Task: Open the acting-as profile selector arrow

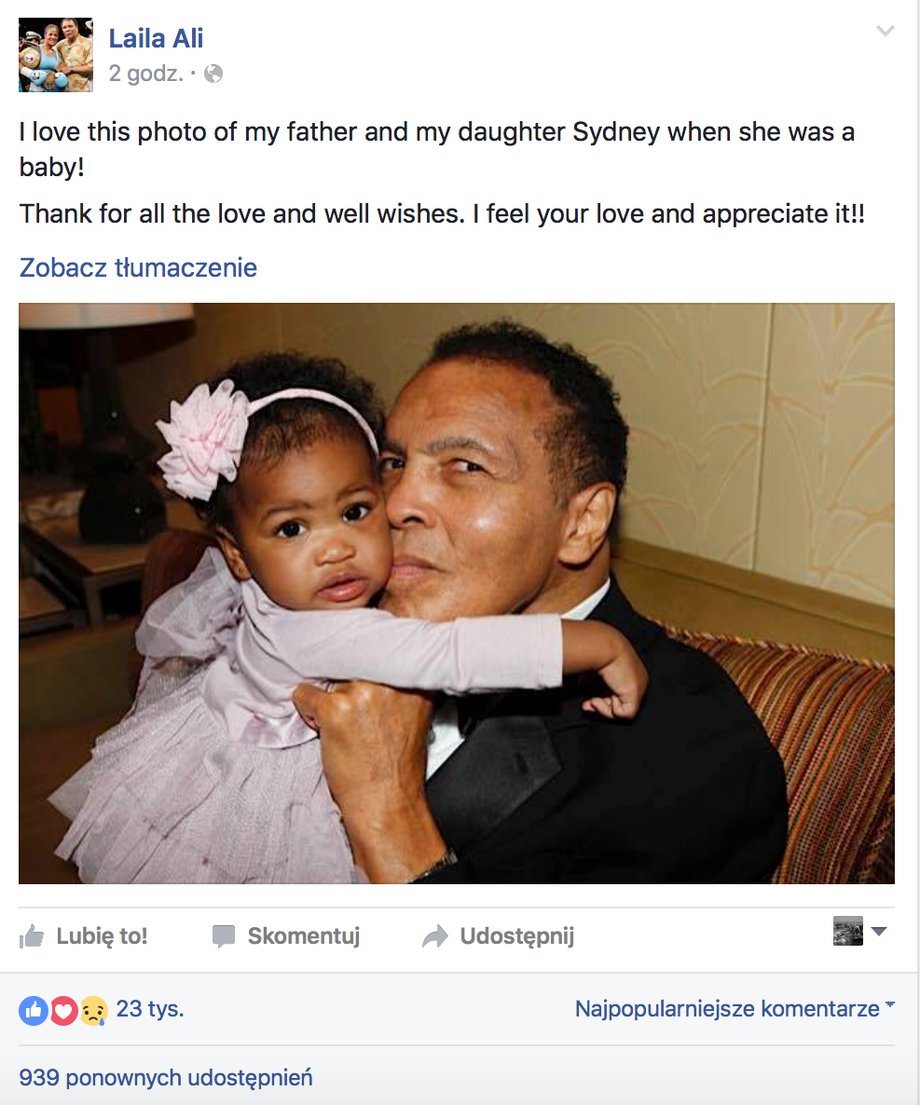Action: coord(878,931)
